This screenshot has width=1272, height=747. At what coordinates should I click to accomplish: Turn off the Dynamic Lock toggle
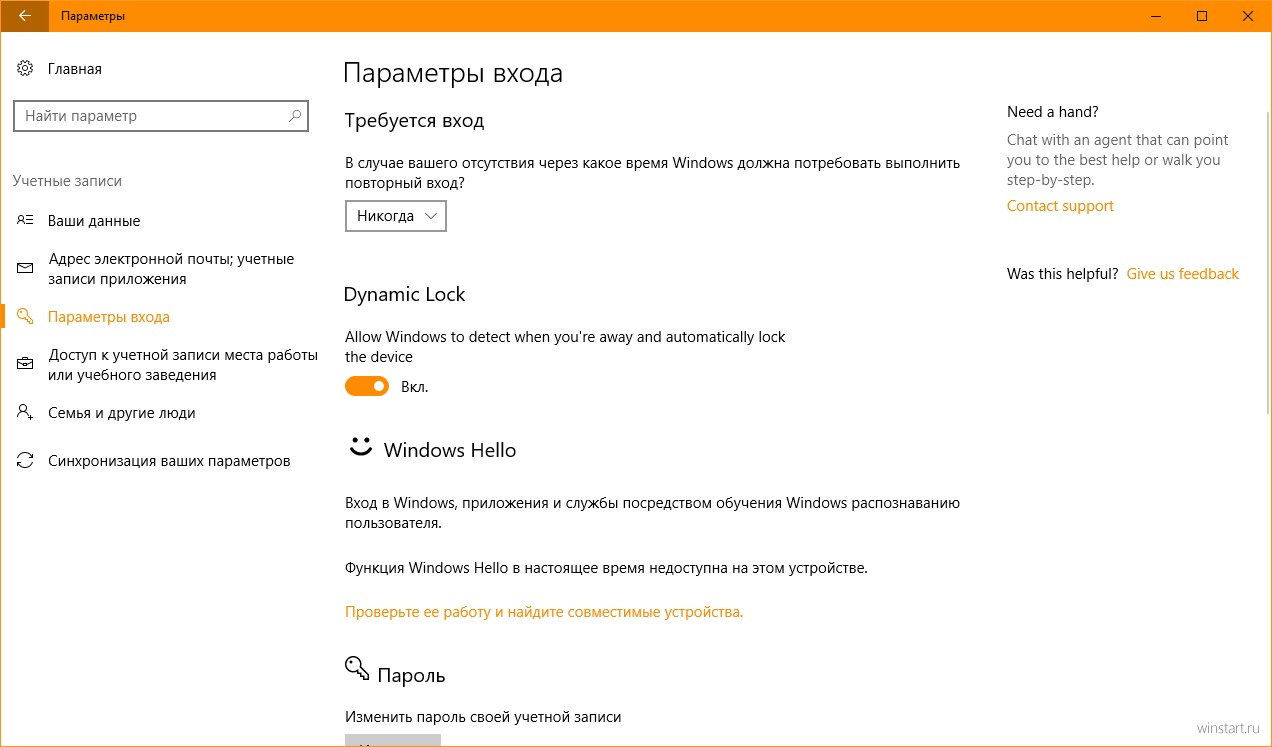click(367, 386)
